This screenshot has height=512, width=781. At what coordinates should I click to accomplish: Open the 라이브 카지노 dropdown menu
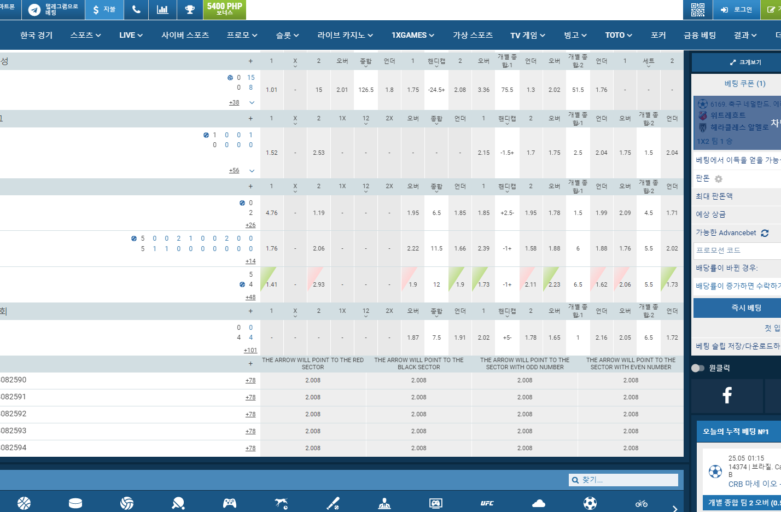(x=345, y=35)
